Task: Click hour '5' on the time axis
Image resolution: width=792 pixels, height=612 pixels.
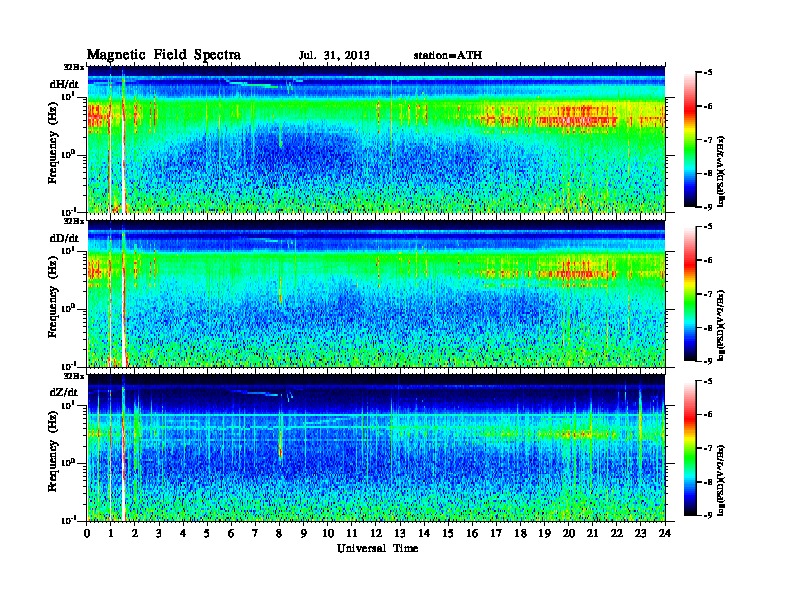Action: 207,533
